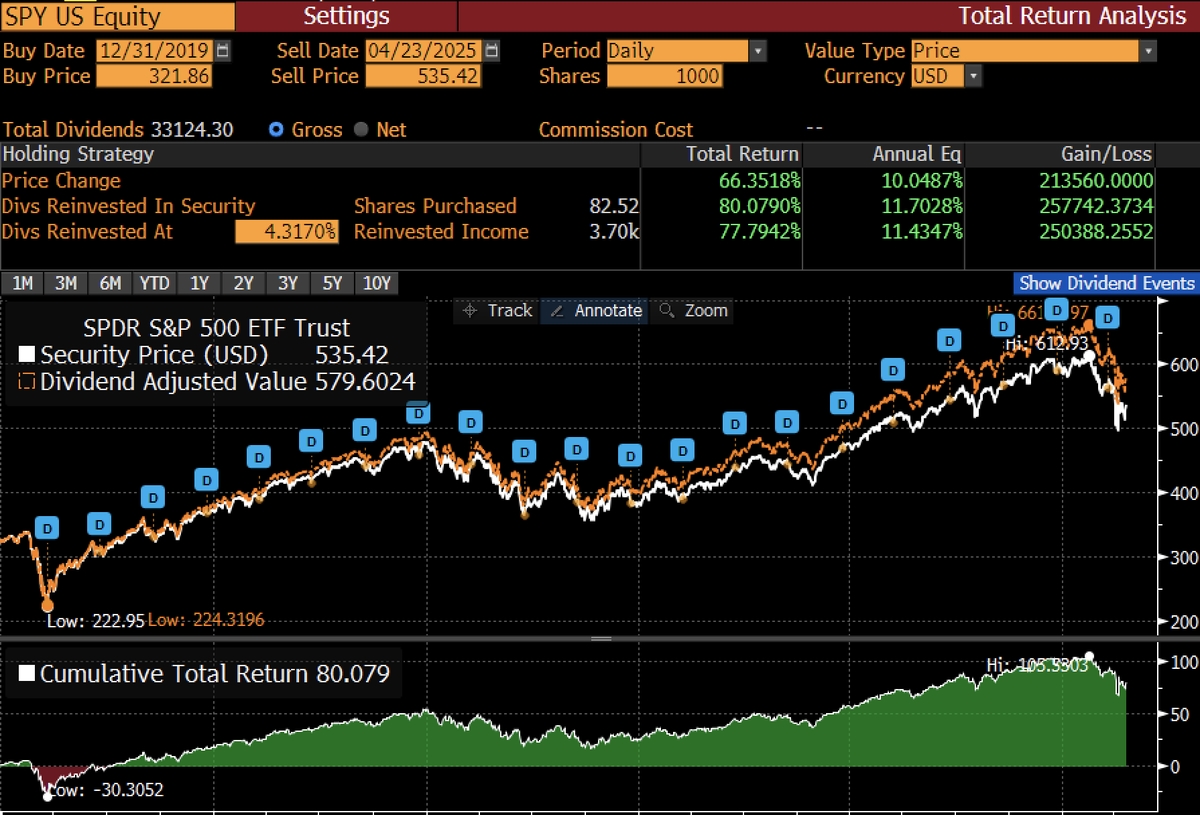
Task: Click the 11.7028% annual equivalent value
Action: pyautogui.click(x=922, y=206)
